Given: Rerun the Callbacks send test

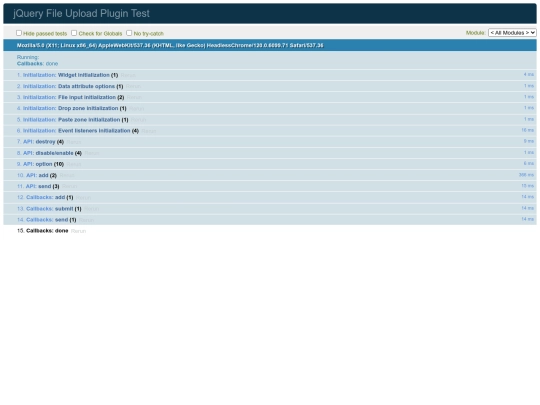Looking at the screenshot, I should 86,220.
